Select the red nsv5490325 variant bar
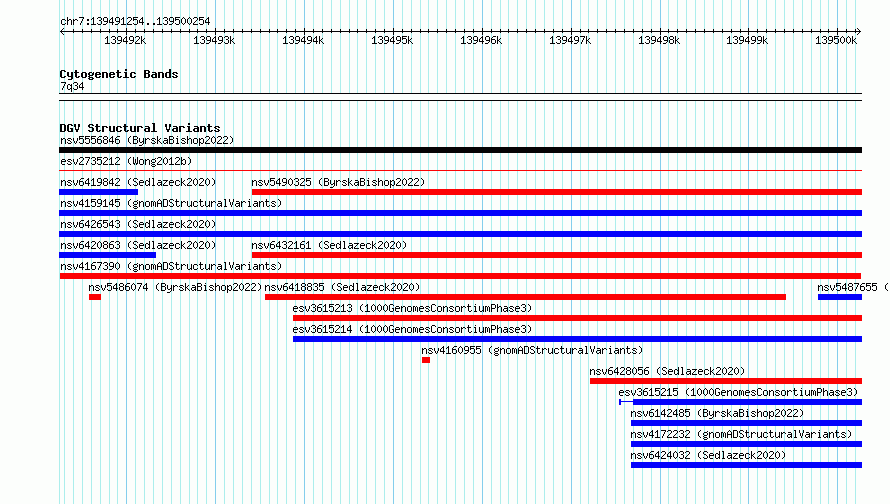Screen dimensions: 890x504 pos(557,192)
